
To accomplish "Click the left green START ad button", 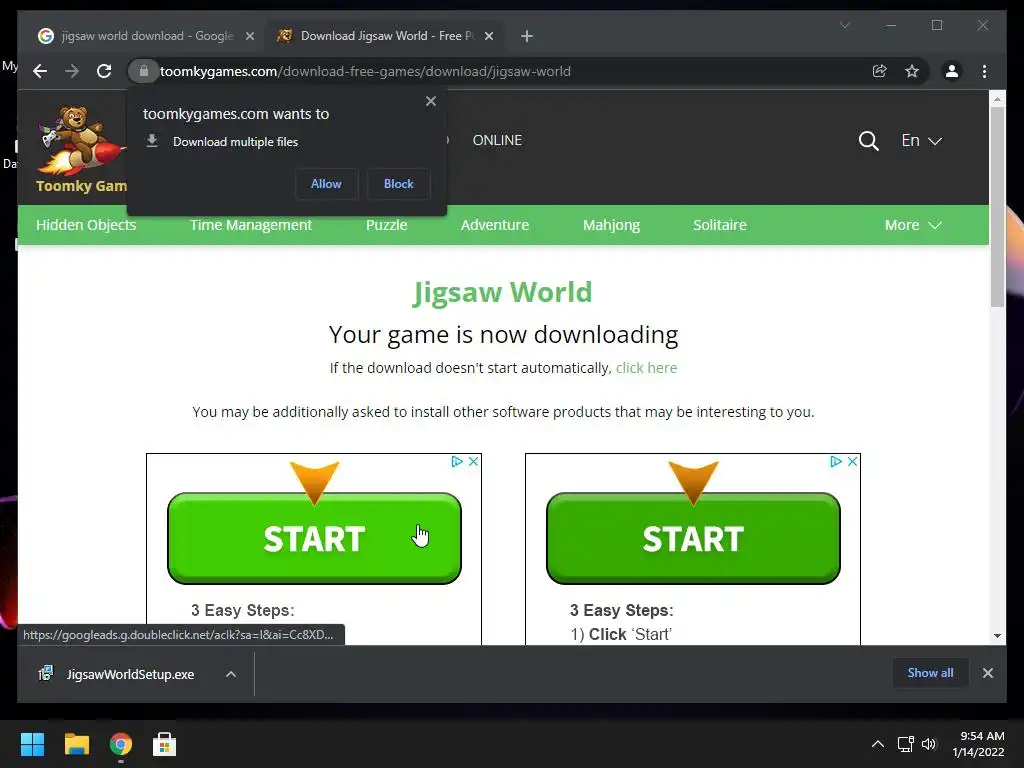I will coord(314,538).
